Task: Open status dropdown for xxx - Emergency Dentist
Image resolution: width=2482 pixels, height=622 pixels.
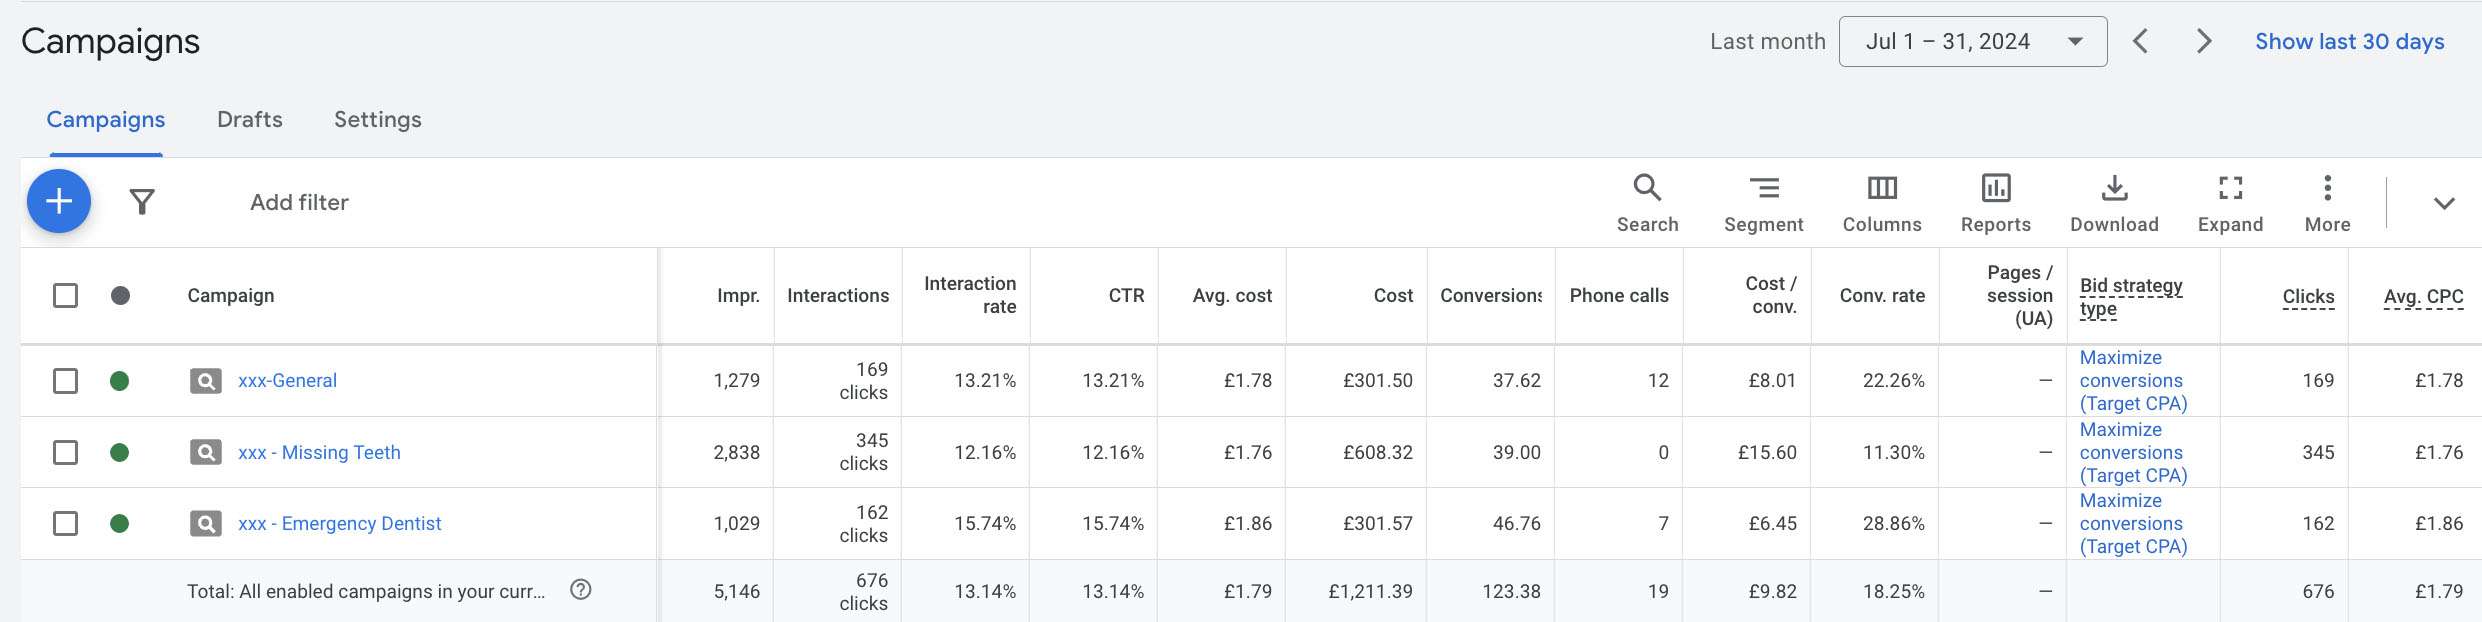Action: click(119, 523)
